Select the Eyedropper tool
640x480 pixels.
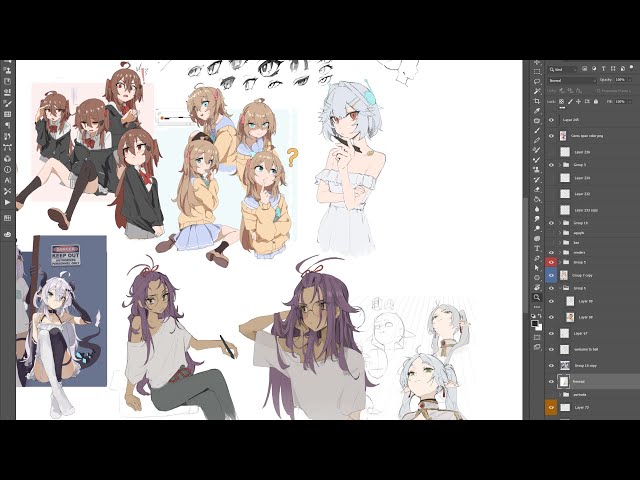537,111
